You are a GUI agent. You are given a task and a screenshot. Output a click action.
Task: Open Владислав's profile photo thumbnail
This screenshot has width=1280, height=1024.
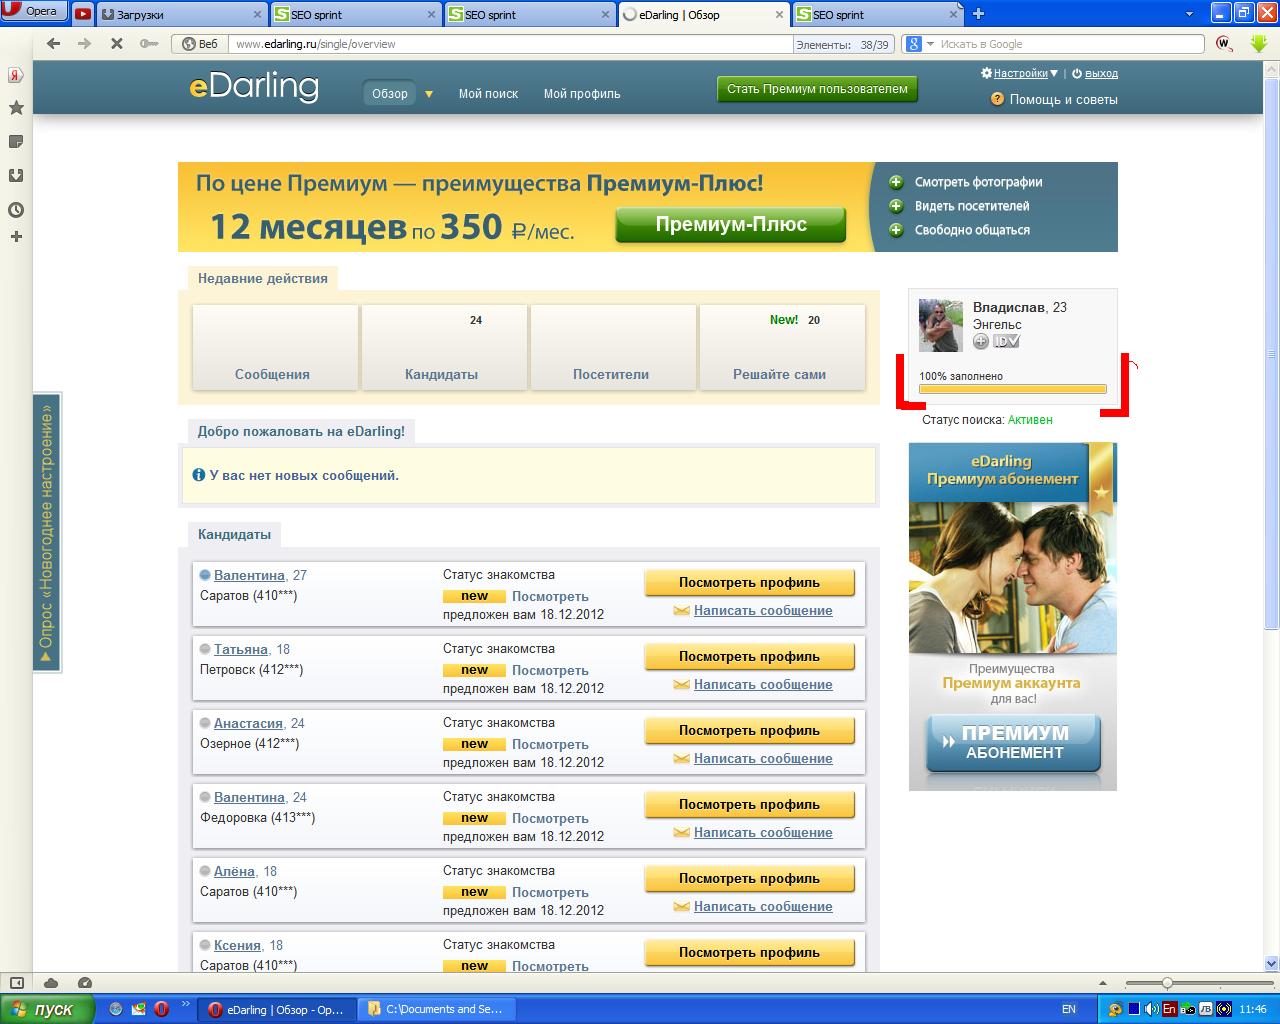[941, 325]
